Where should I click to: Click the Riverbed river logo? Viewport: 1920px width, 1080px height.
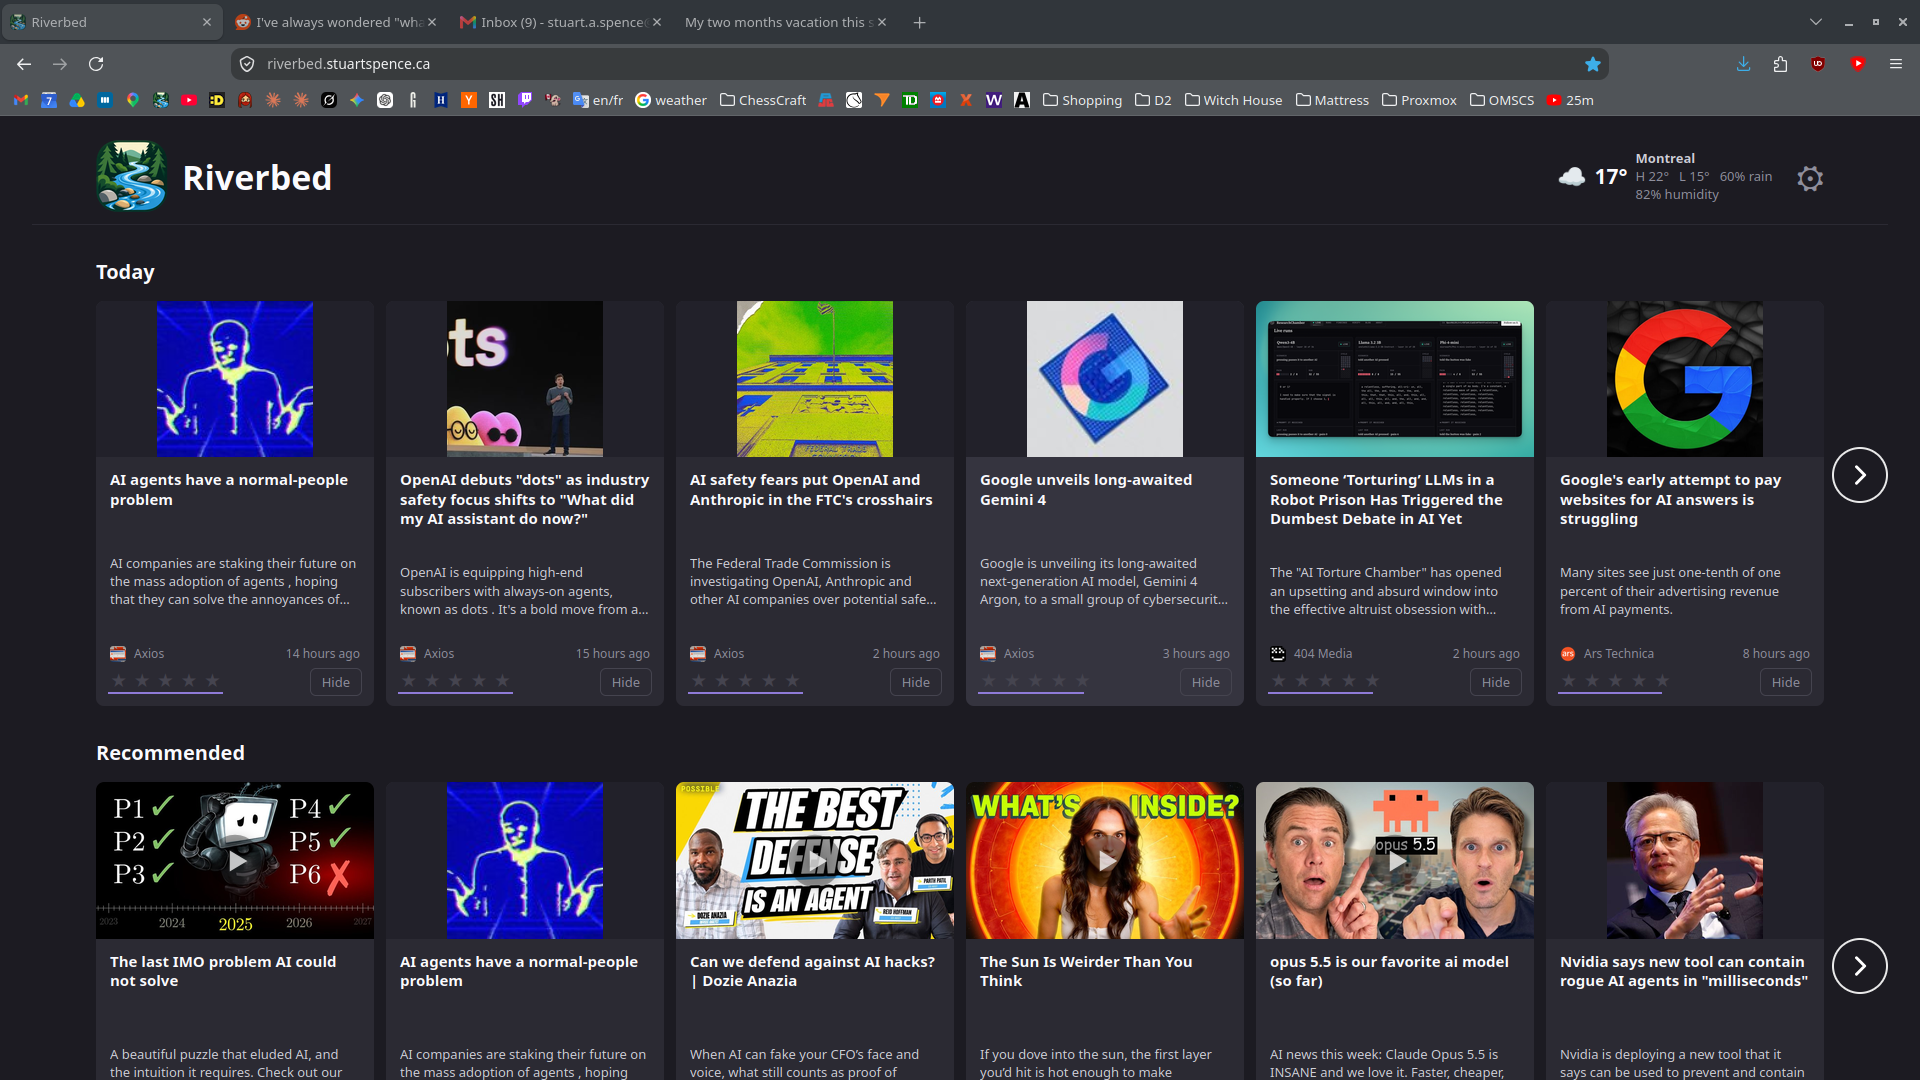click(131, 177)
